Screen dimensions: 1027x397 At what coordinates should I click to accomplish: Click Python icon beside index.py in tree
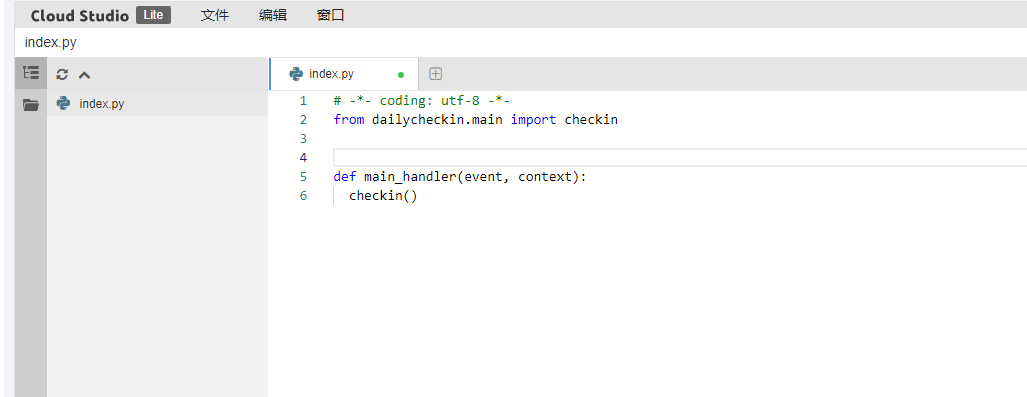pyautogui.click(x=64, y=103)
